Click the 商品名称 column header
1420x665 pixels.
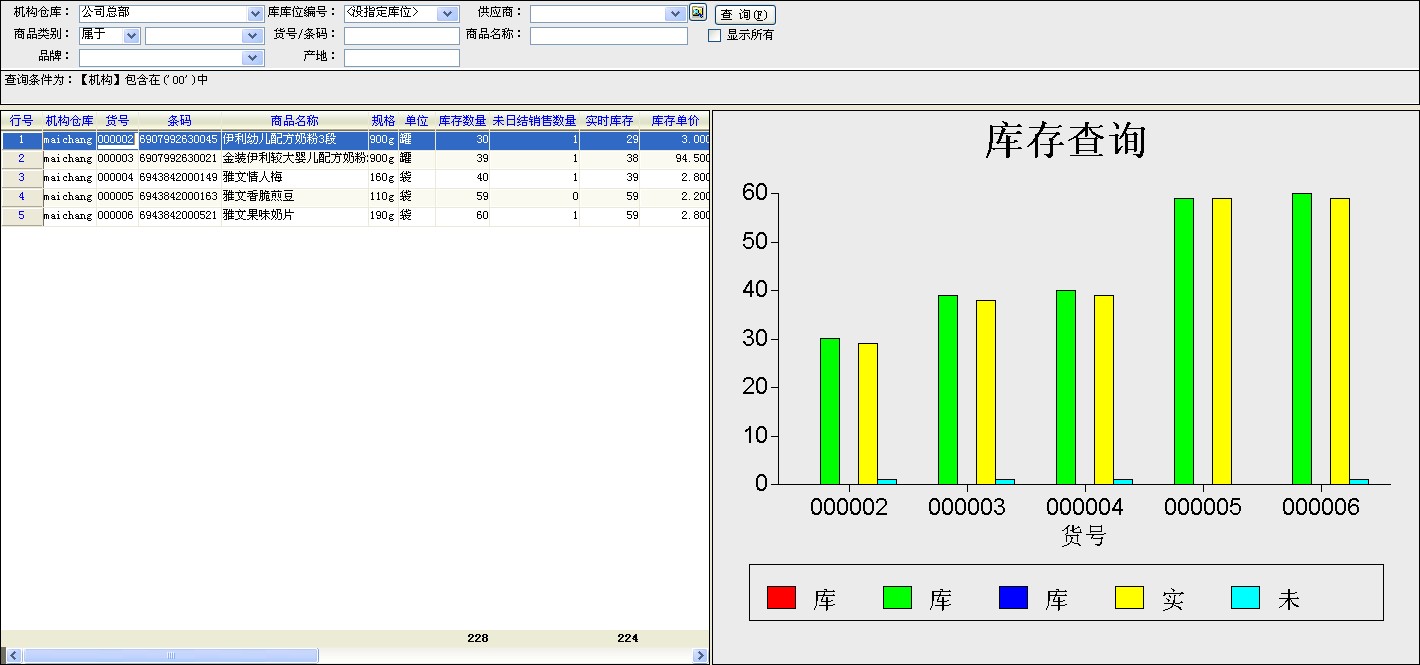point(294,121)
